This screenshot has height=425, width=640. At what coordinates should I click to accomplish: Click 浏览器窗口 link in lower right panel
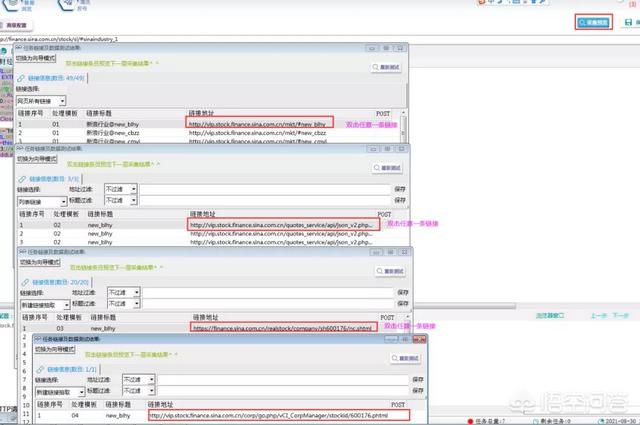[550, 316]
